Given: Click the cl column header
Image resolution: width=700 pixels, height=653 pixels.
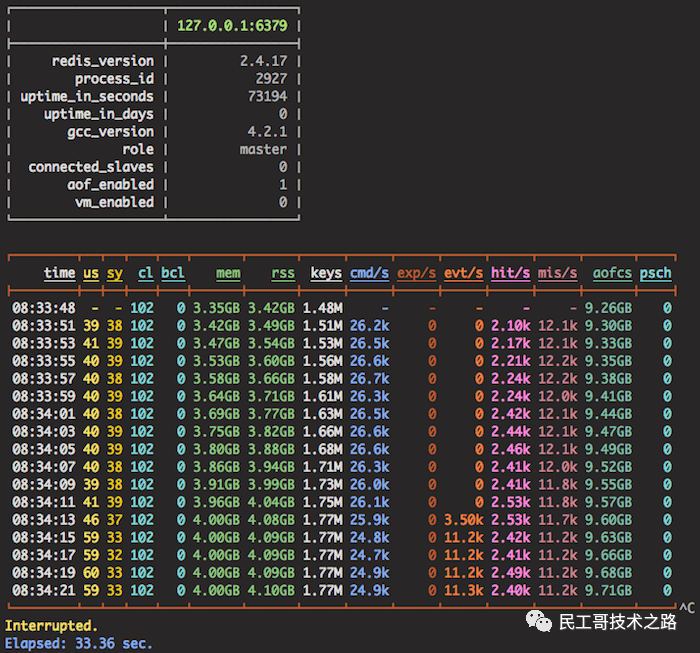Looking at the screenshot, I should click(x=146, y=273).
